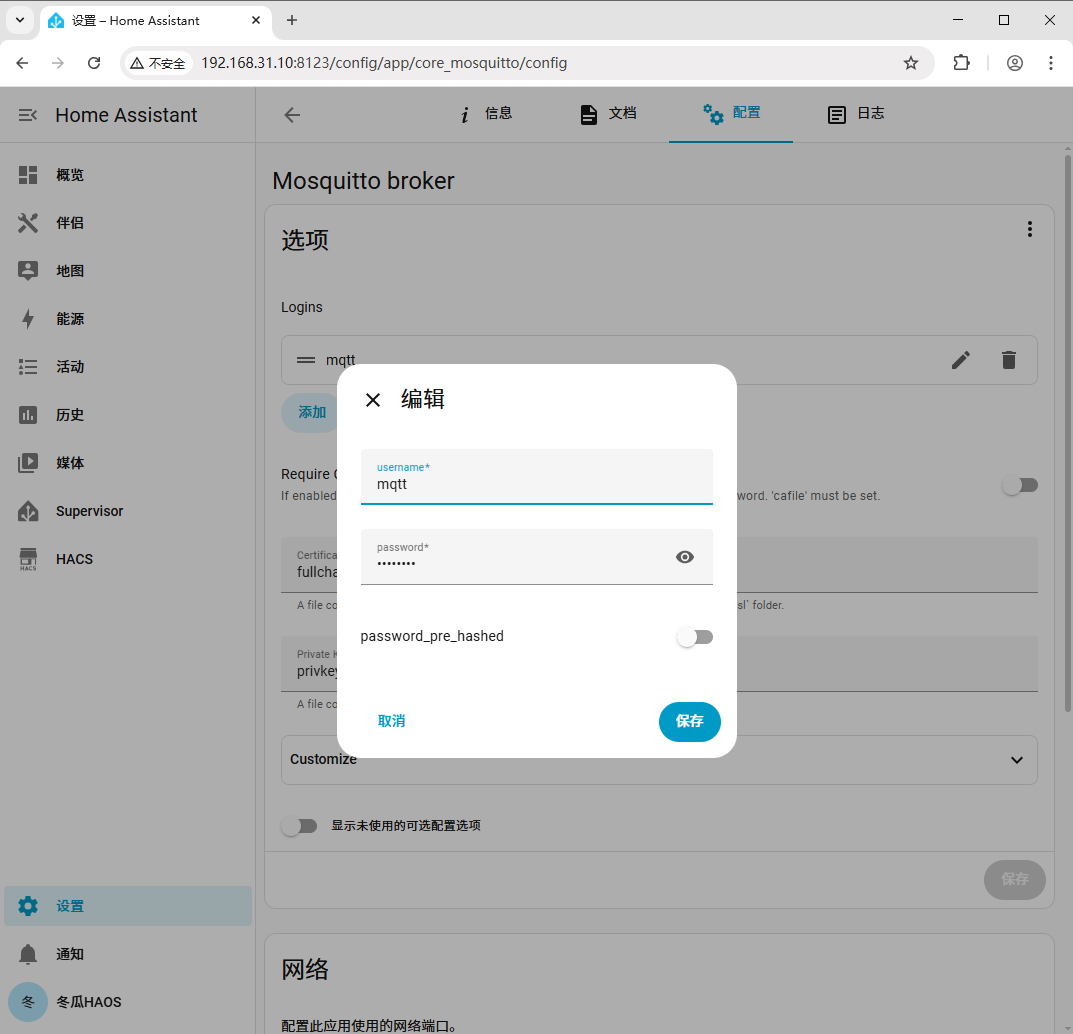1073x1034 pixels.
Task: Open Supervisor in sidebar
Action: click(128, 511)
